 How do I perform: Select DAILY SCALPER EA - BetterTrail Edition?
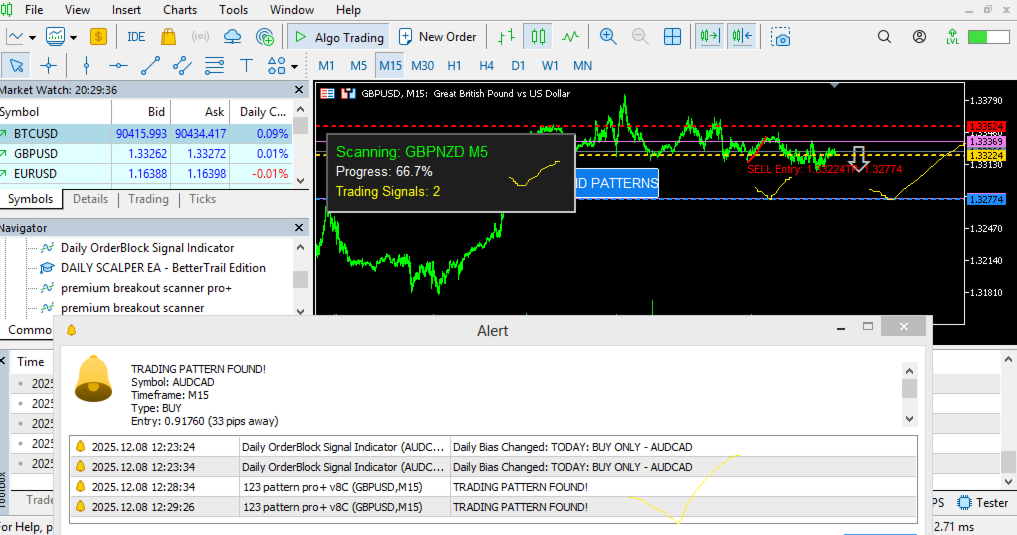(163, 268)
